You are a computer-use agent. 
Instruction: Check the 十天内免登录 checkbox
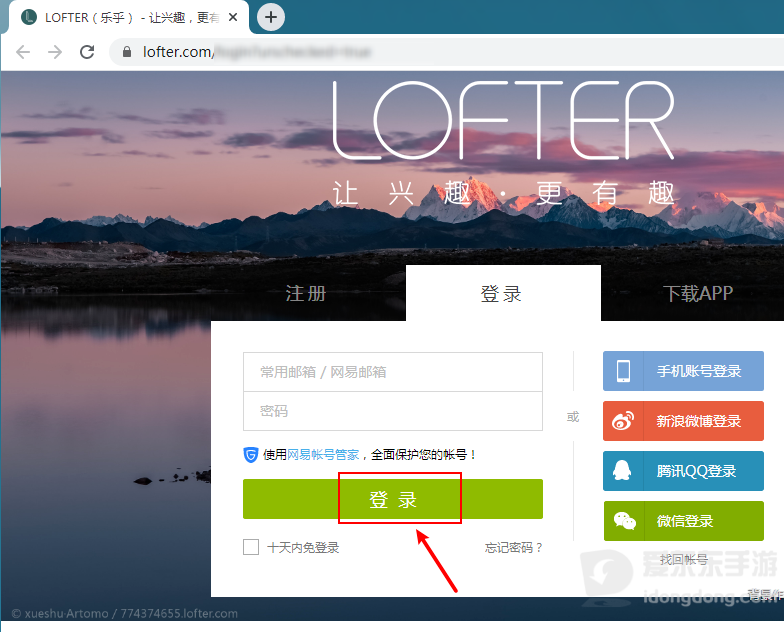tap(251, 547)
